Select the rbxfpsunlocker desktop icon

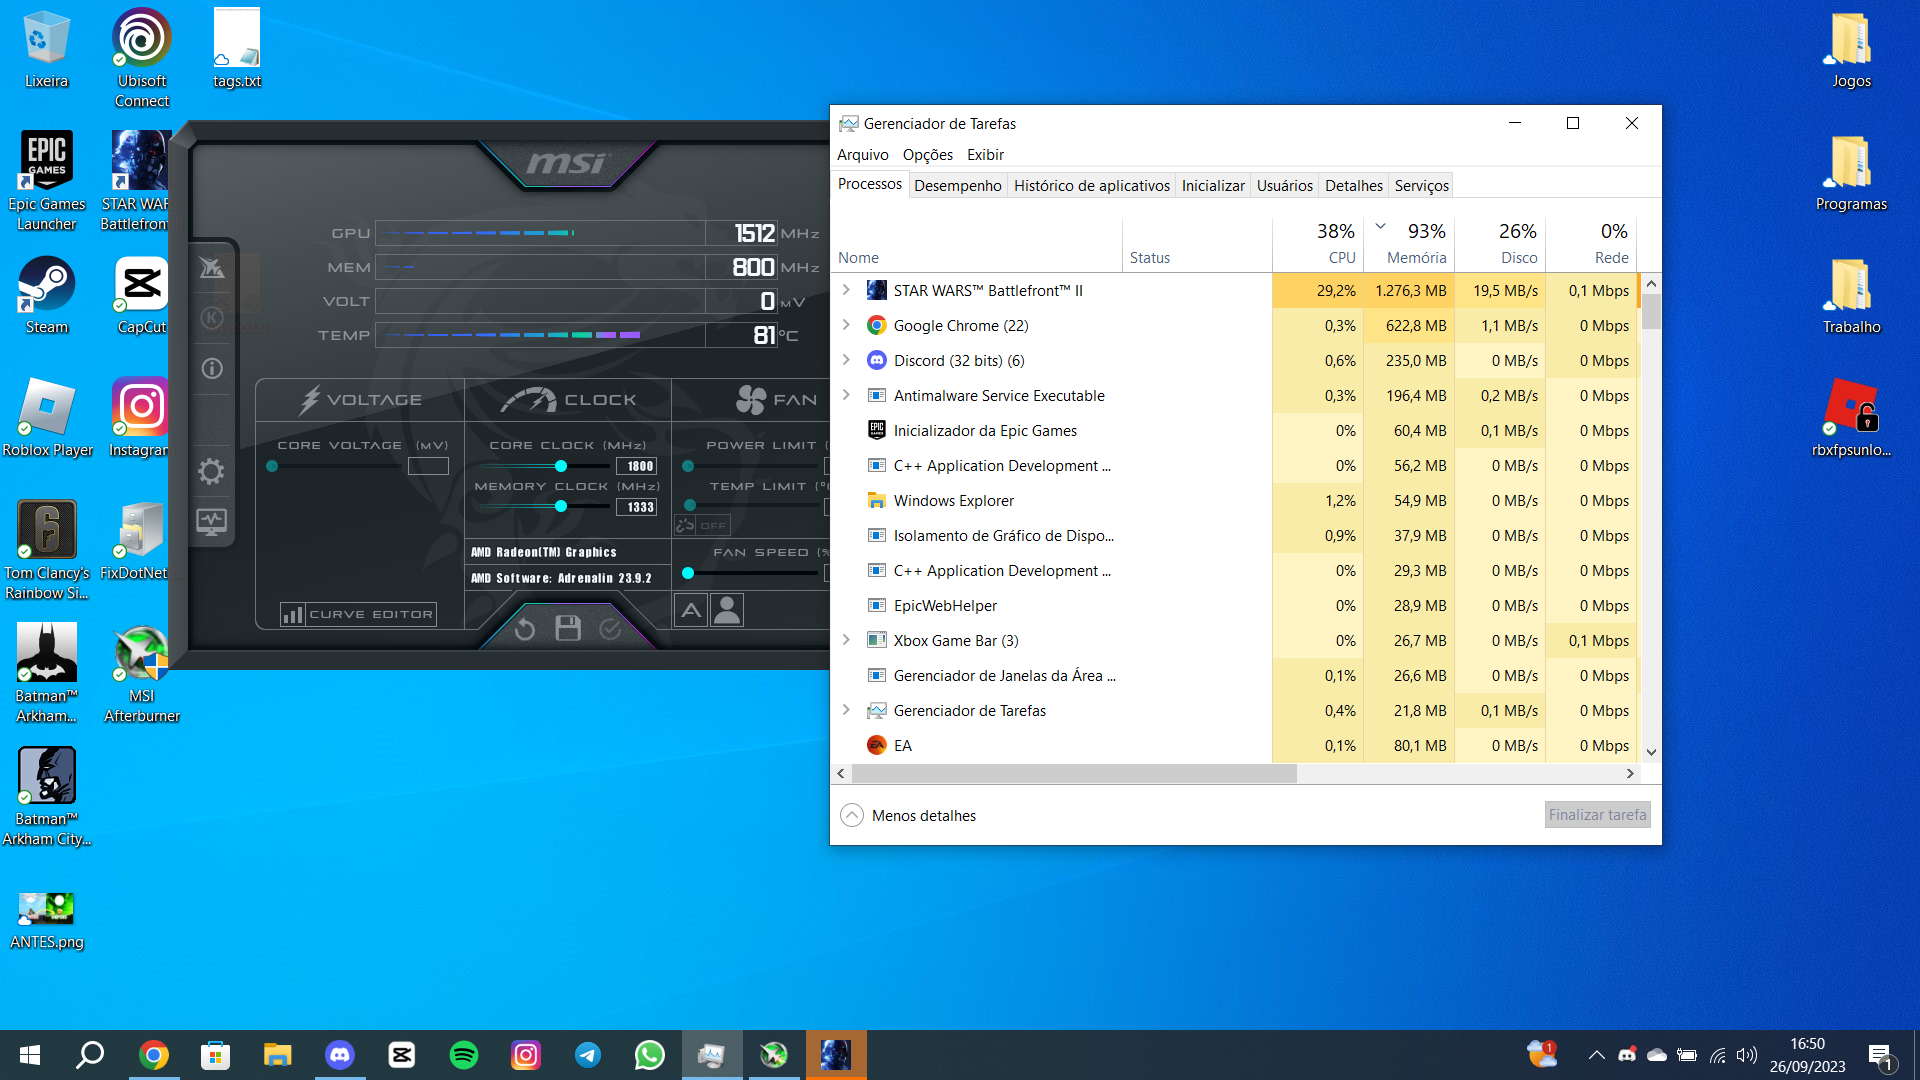pos(1851,418)
